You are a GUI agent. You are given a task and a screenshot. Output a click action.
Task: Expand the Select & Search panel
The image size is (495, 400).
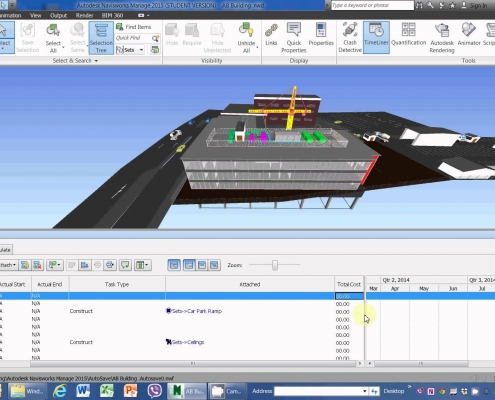pyautogui.click(x=75, y=61)
